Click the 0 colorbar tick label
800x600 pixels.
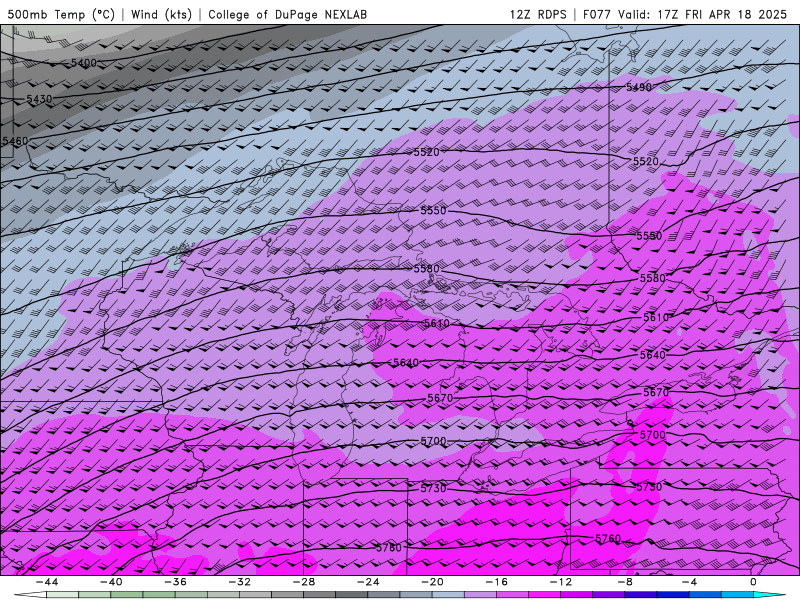[753, 582]
